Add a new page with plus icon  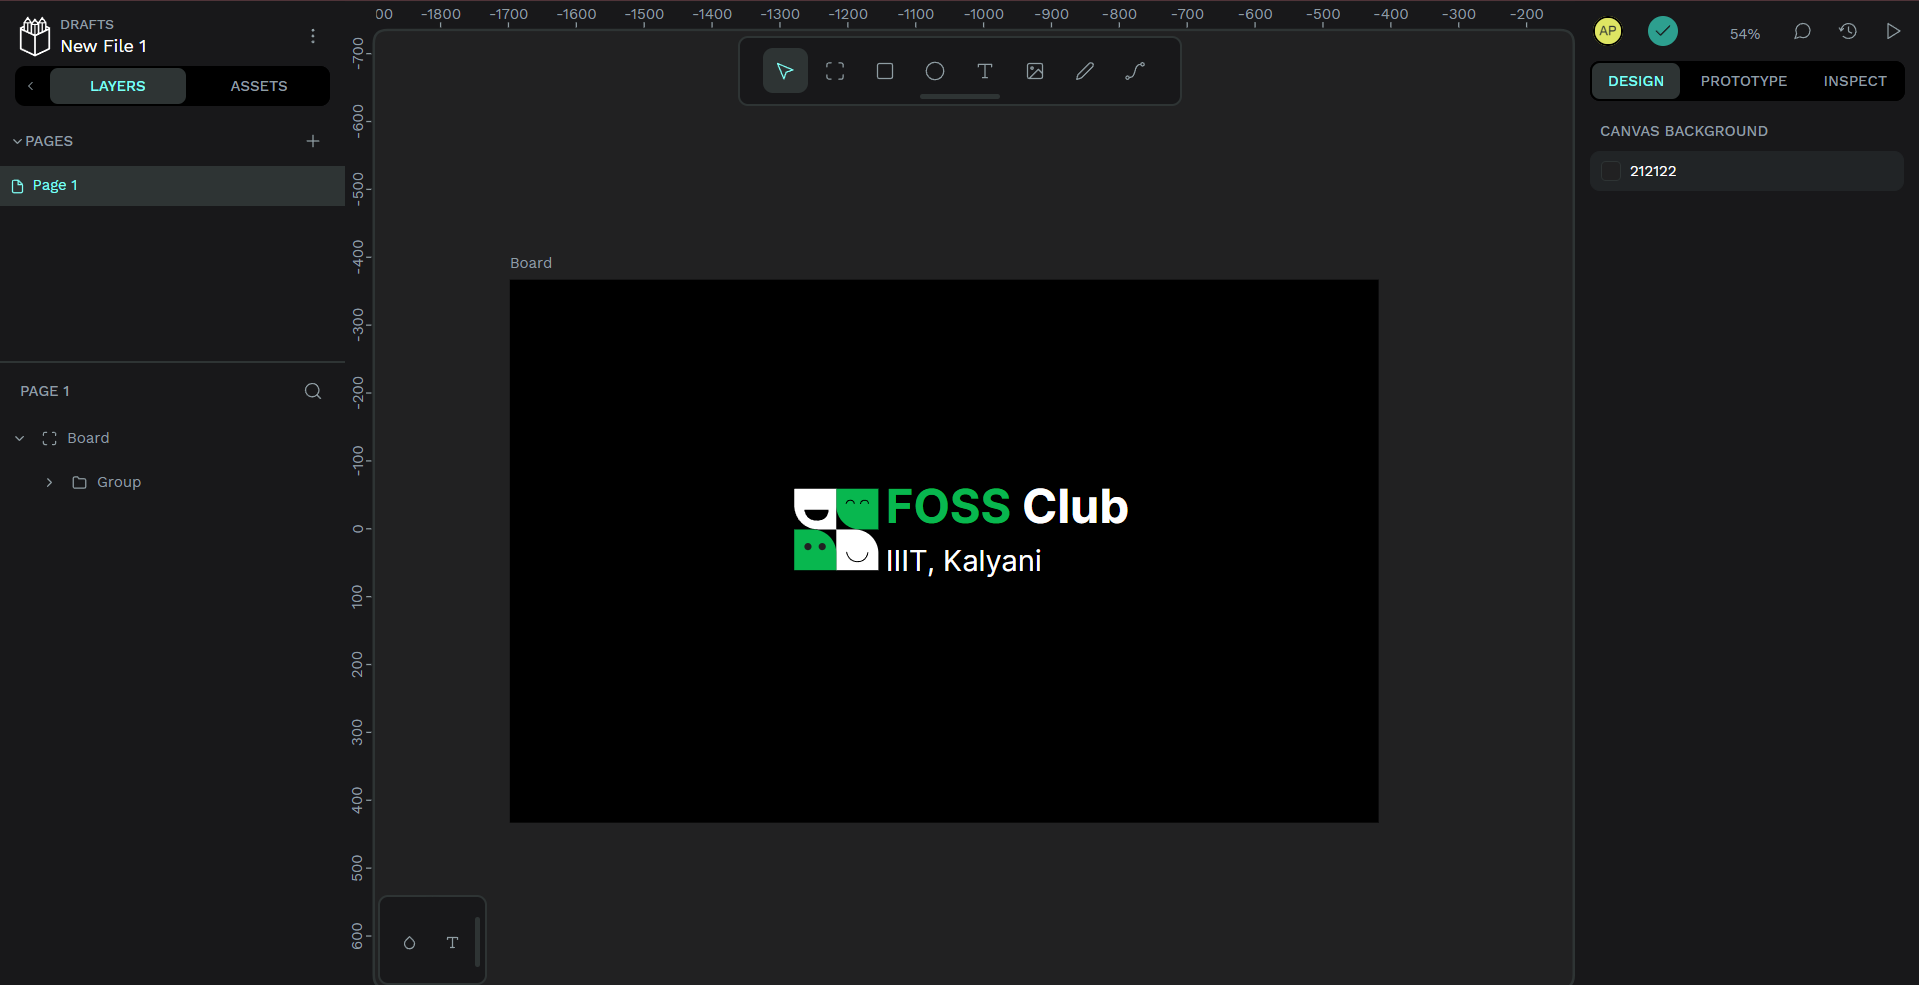pos(313,141)
